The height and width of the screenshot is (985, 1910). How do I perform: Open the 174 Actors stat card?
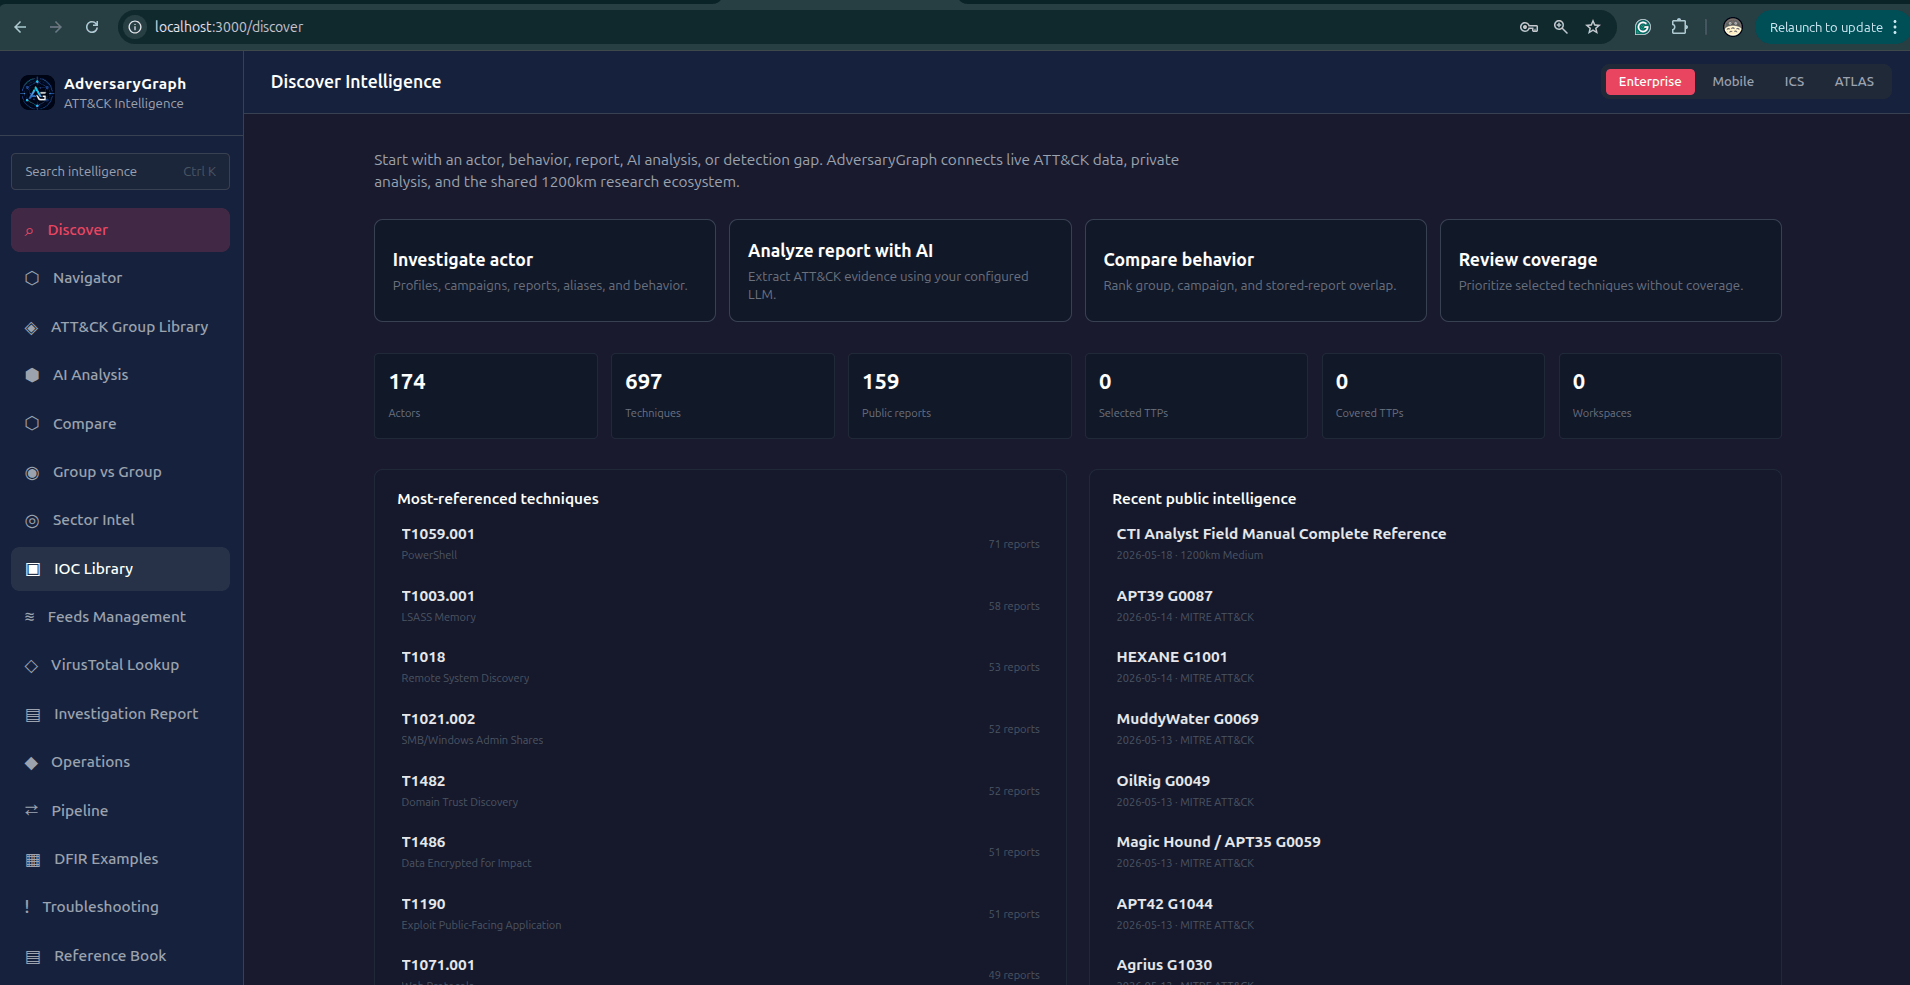click(485, 396)
